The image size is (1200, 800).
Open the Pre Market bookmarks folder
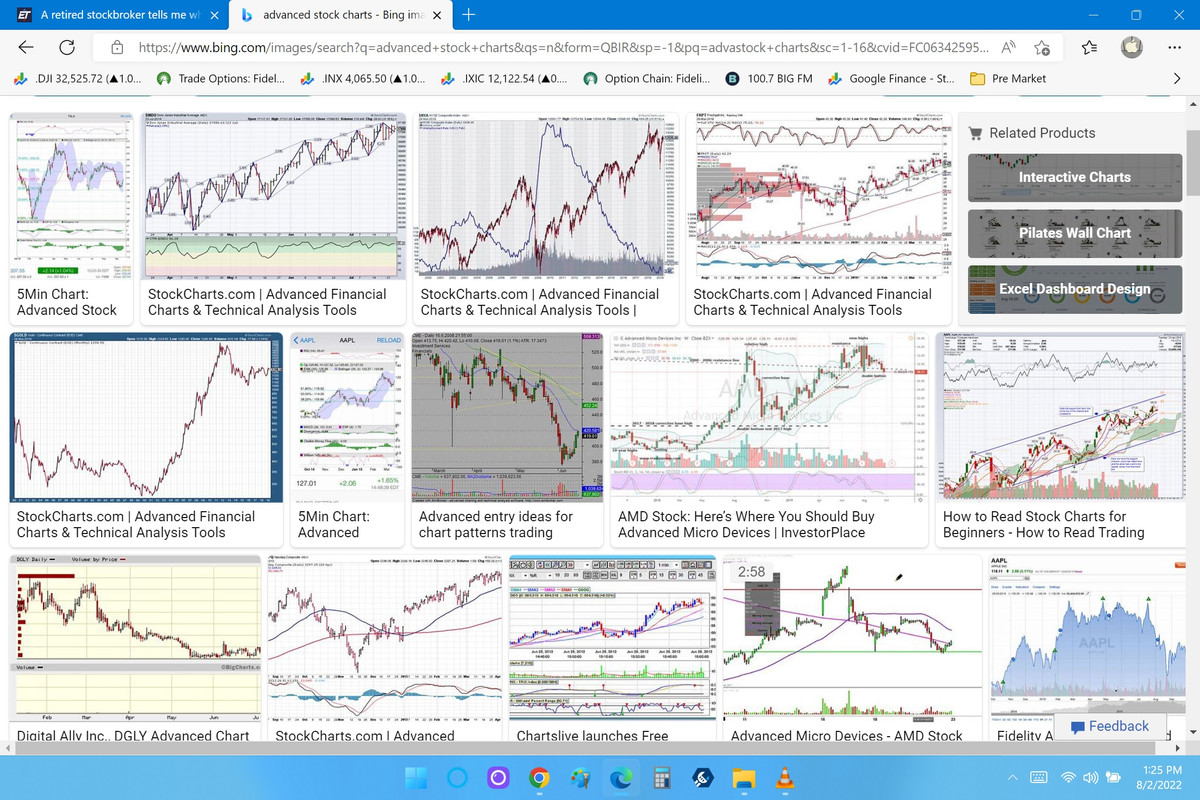1008,78
